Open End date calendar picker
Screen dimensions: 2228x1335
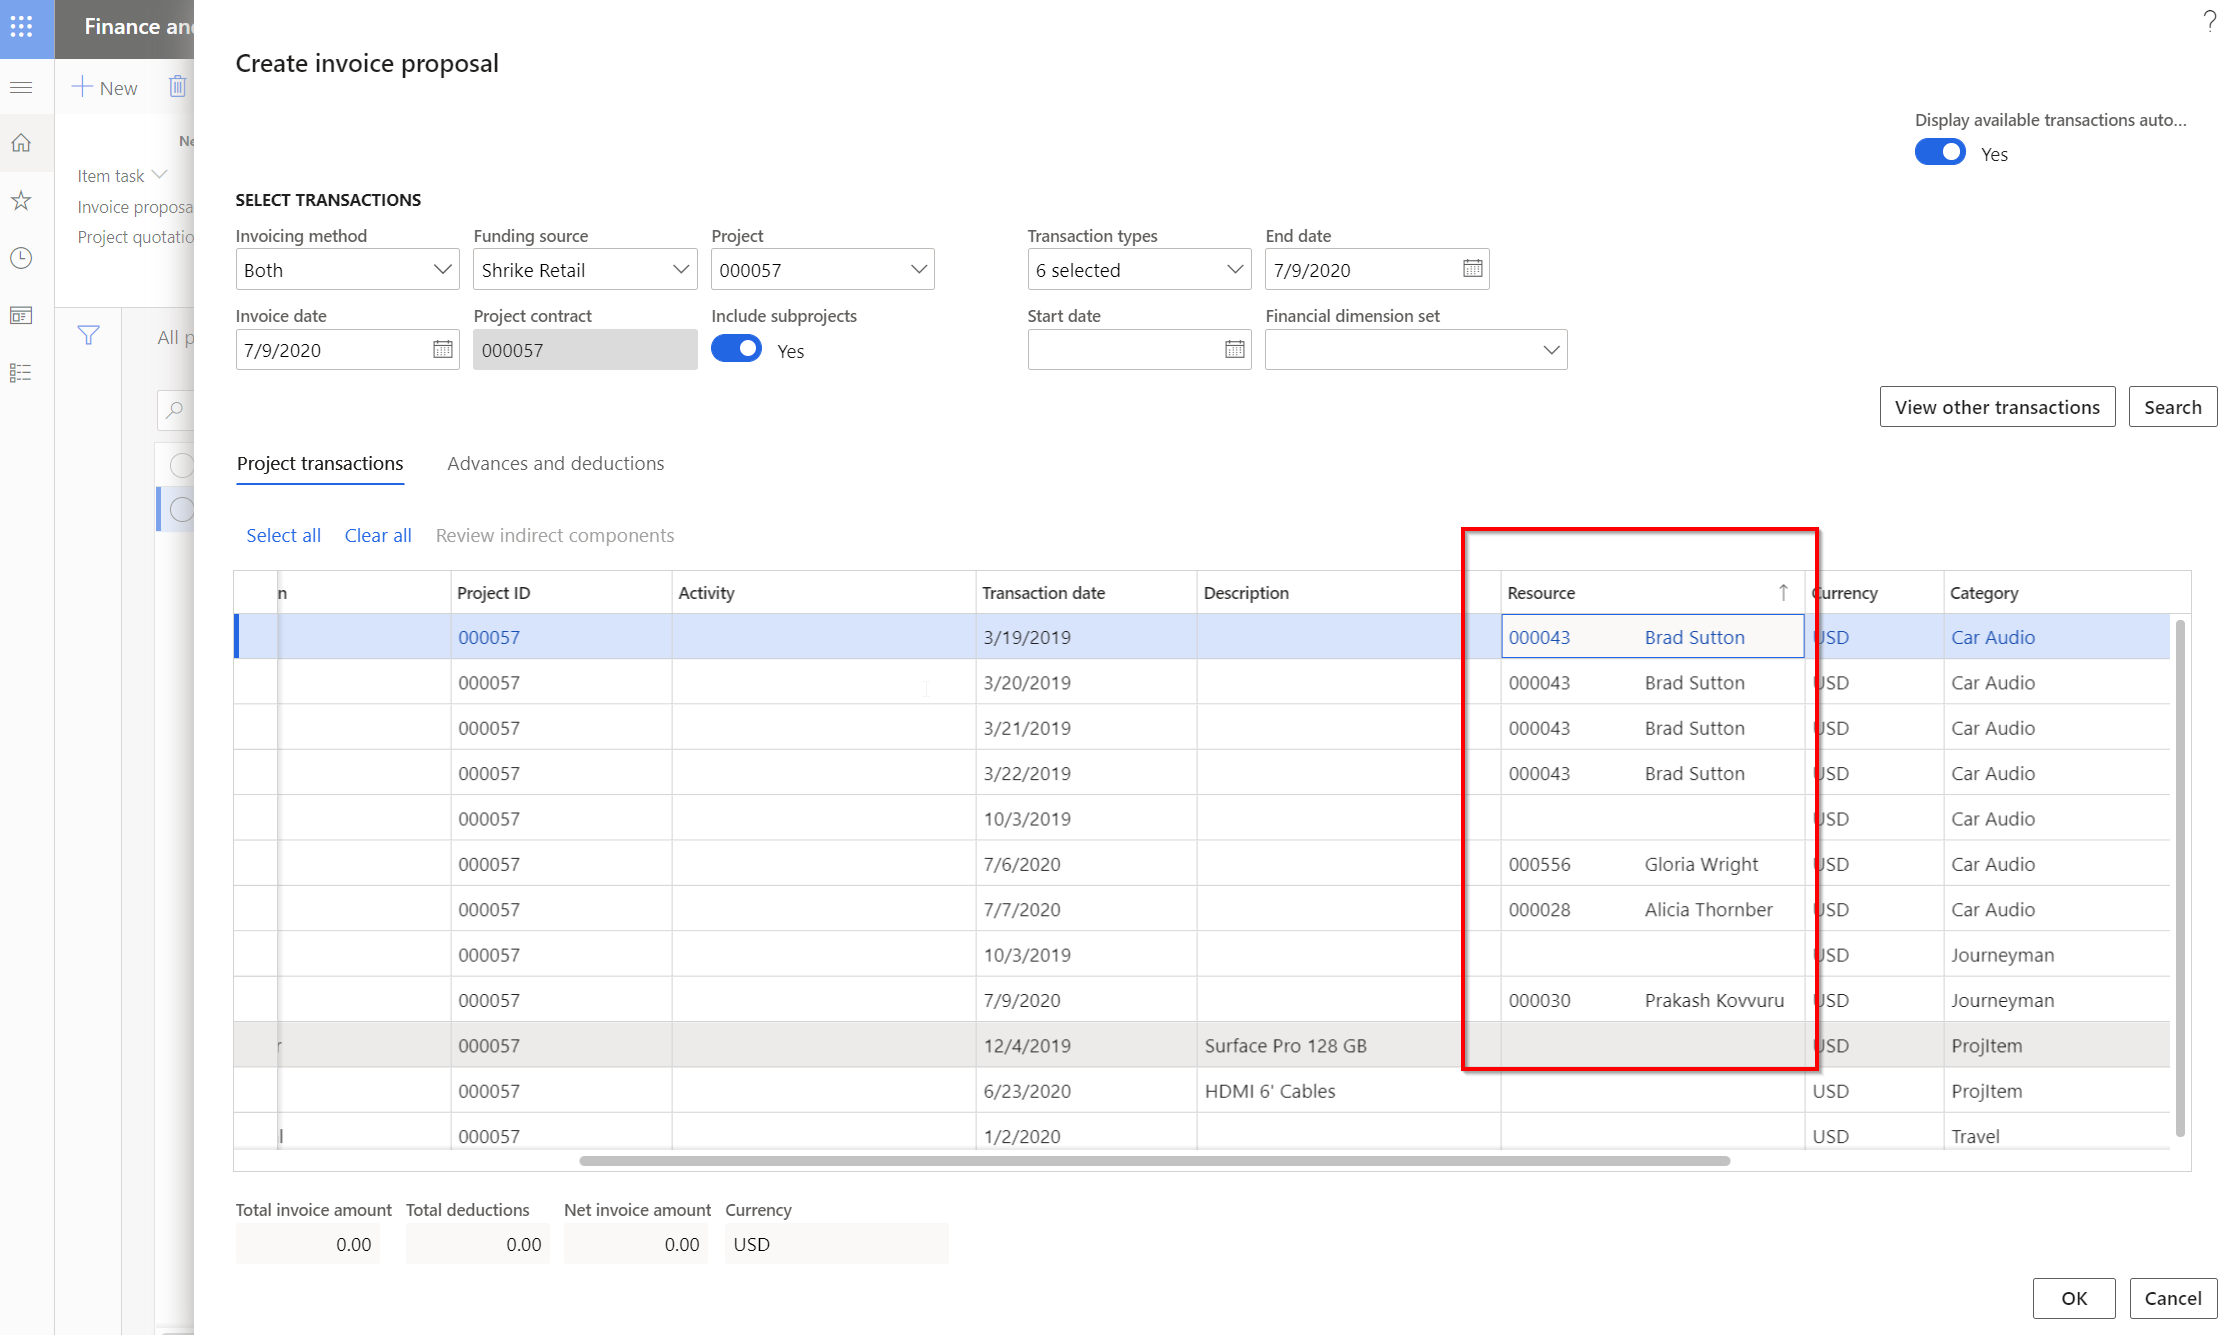1472,269
